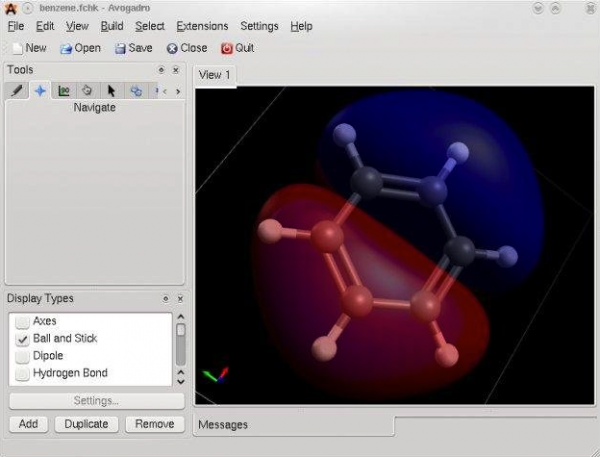
Task: Open the Build menu
Action: pos(112,26)
